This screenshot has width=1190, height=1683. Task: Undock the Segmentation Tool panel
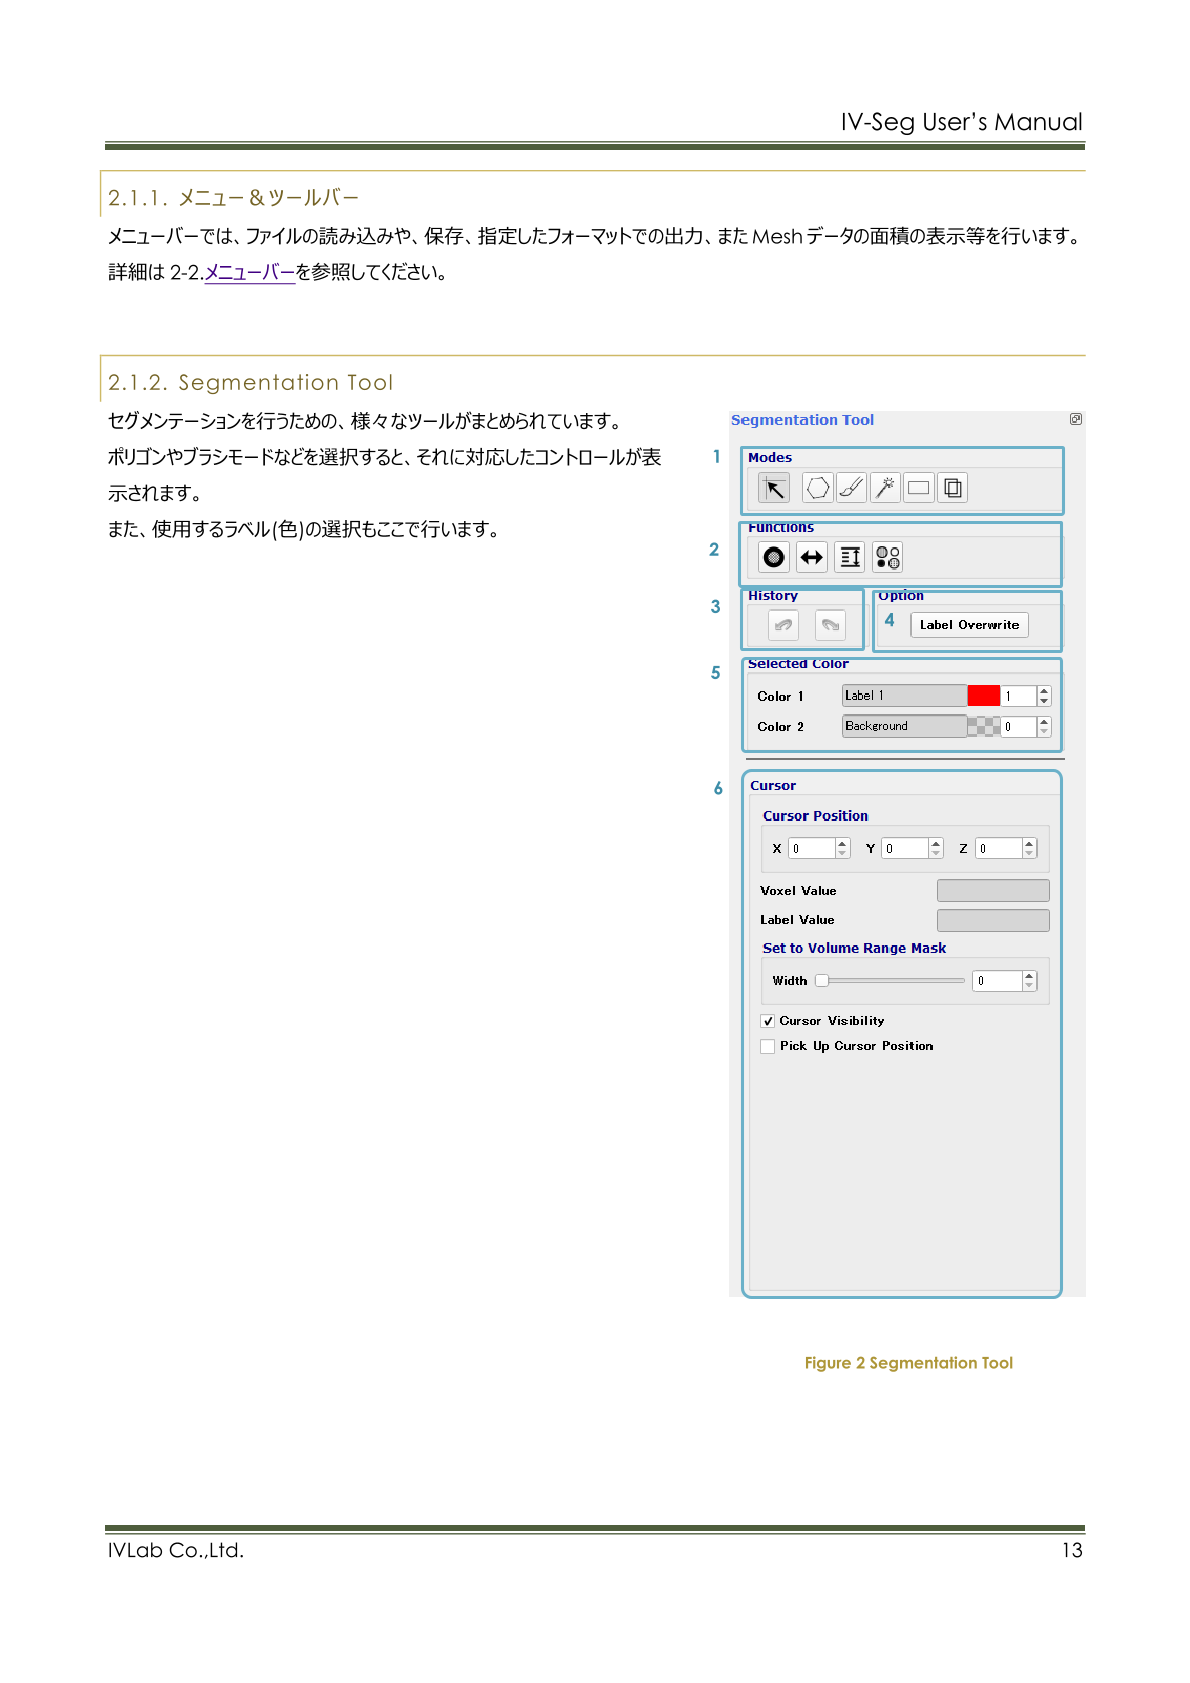pyautogui.click(x=1076, y=419)
